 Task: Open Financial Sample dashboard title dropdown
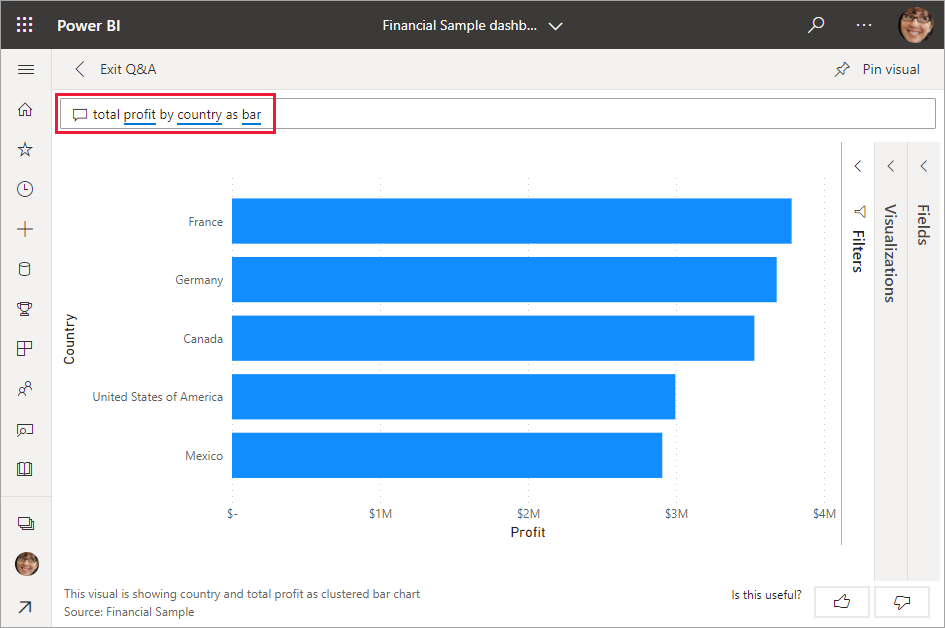coord(473,25)
